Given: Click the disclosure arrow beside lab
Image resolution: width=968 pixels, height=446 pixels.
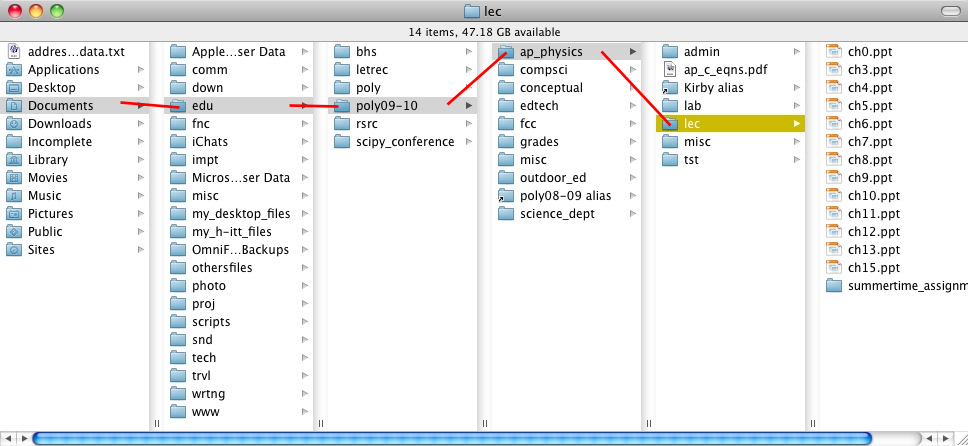Looking at the screenshot, I should [797, 106].
